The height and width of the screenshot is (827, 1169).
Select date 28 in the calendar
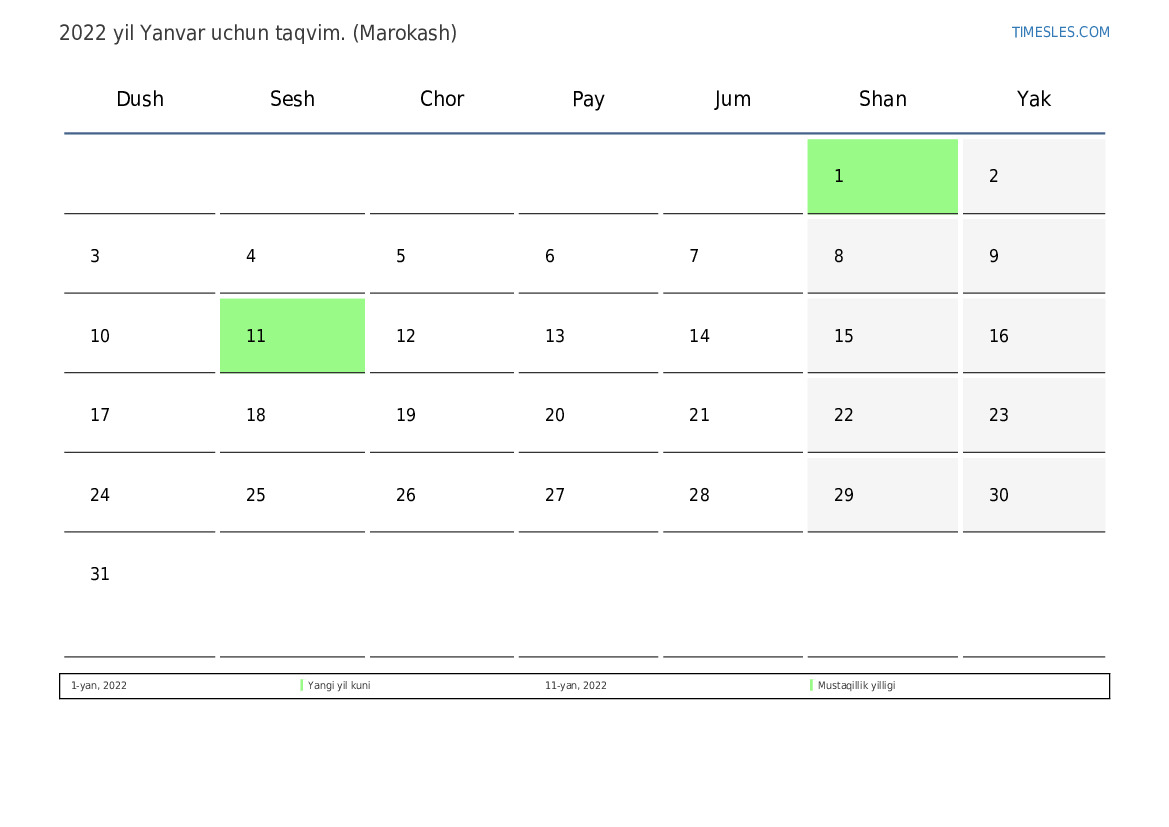(x=732, y=494)
